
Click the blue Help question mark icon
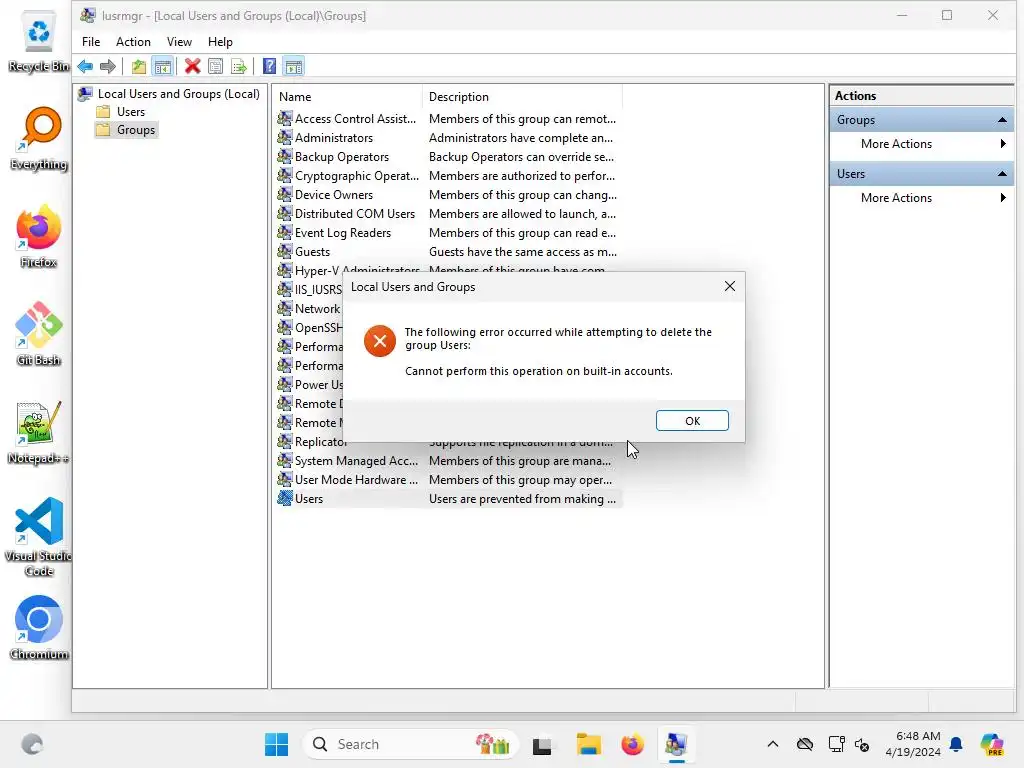[269, 66]
